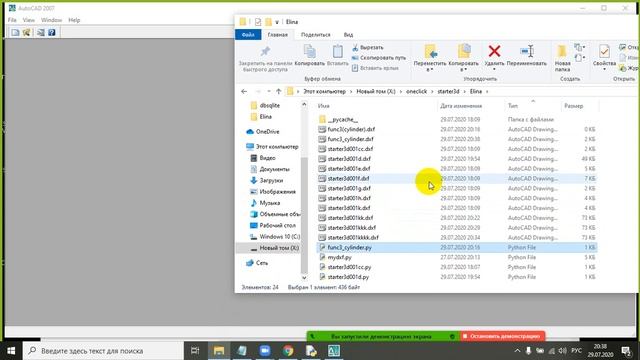Viewport: 640px width, 360px height.
Task: Switch to the Поделиться ribbon tab
Action: pos(316,35)
